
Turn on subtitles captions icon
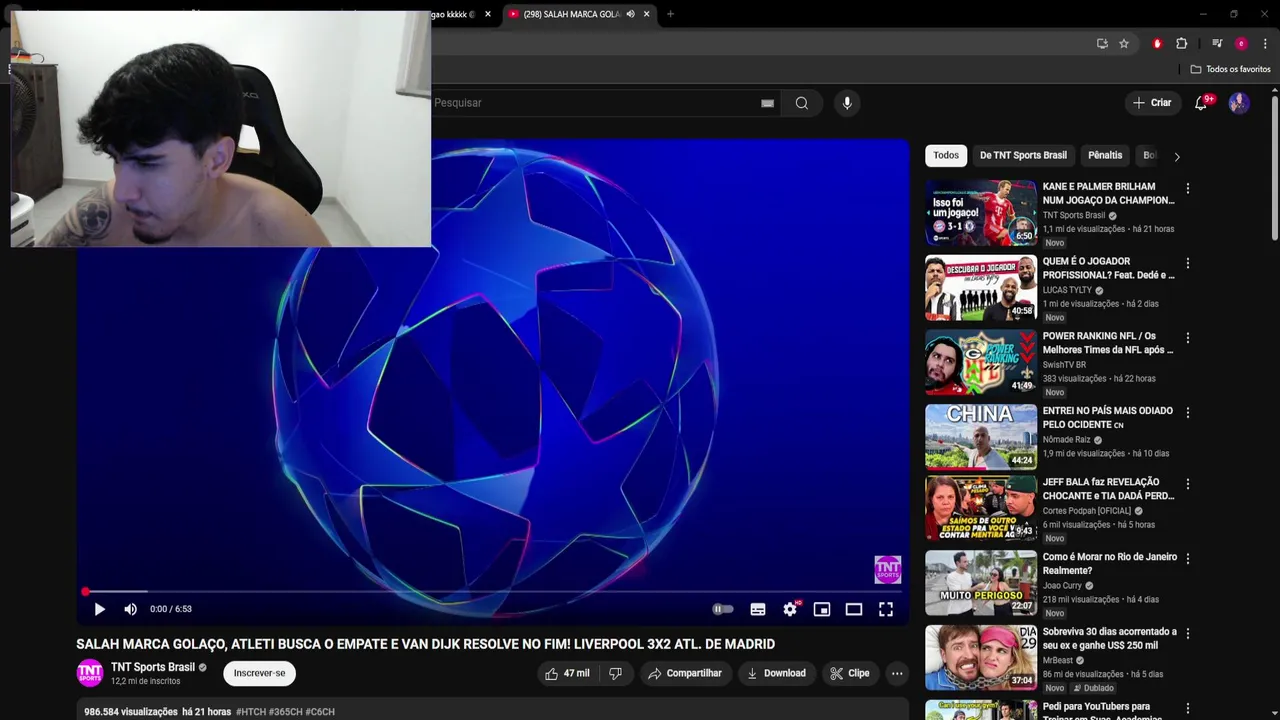pos(758,609)
